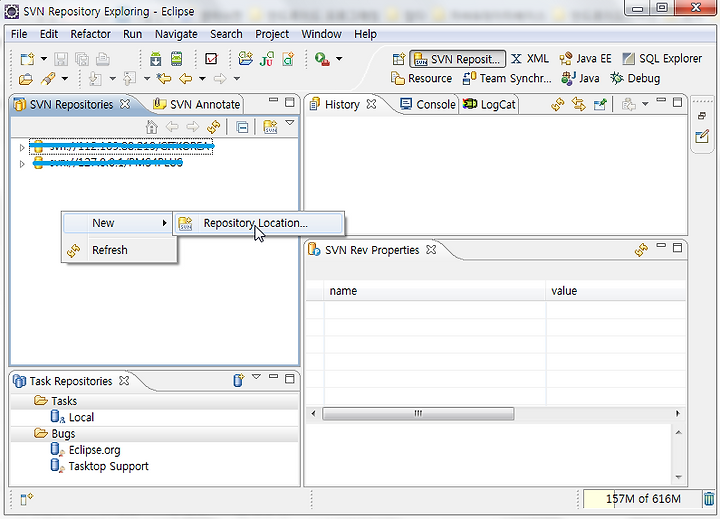
Task: Click the New JUnit test icon
Action: point(267,59)
